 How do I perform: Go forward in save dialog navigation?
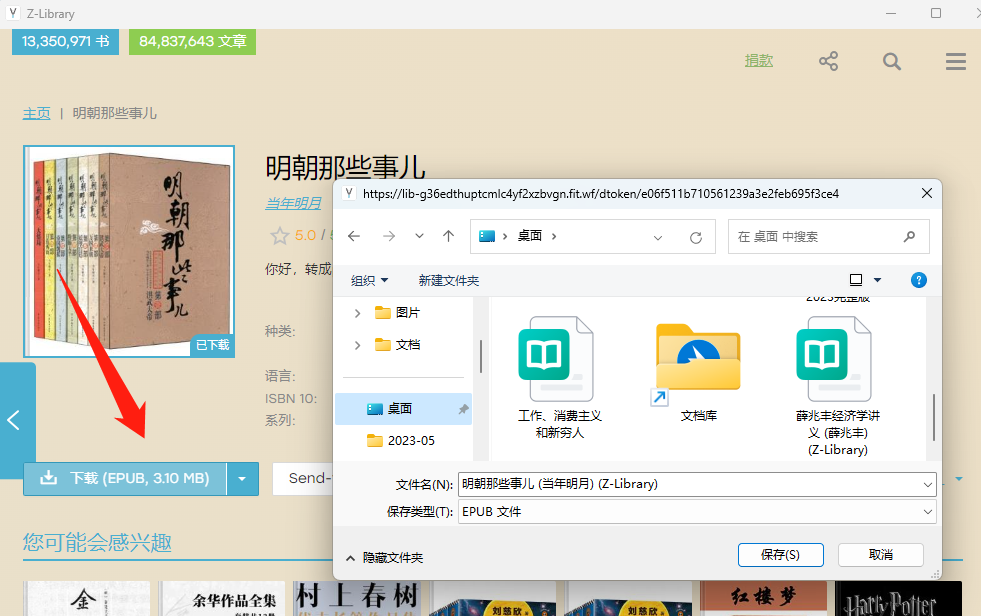pyautogui.click(x=389, y=236)
